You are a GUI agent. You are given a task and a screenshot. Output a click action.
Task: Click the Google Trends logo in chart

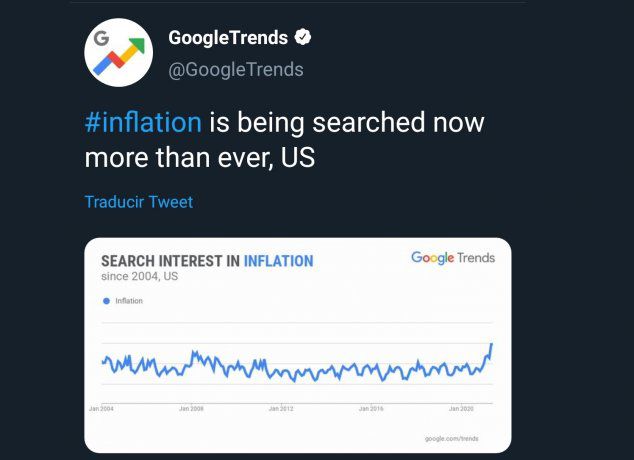tap(453, 257)
